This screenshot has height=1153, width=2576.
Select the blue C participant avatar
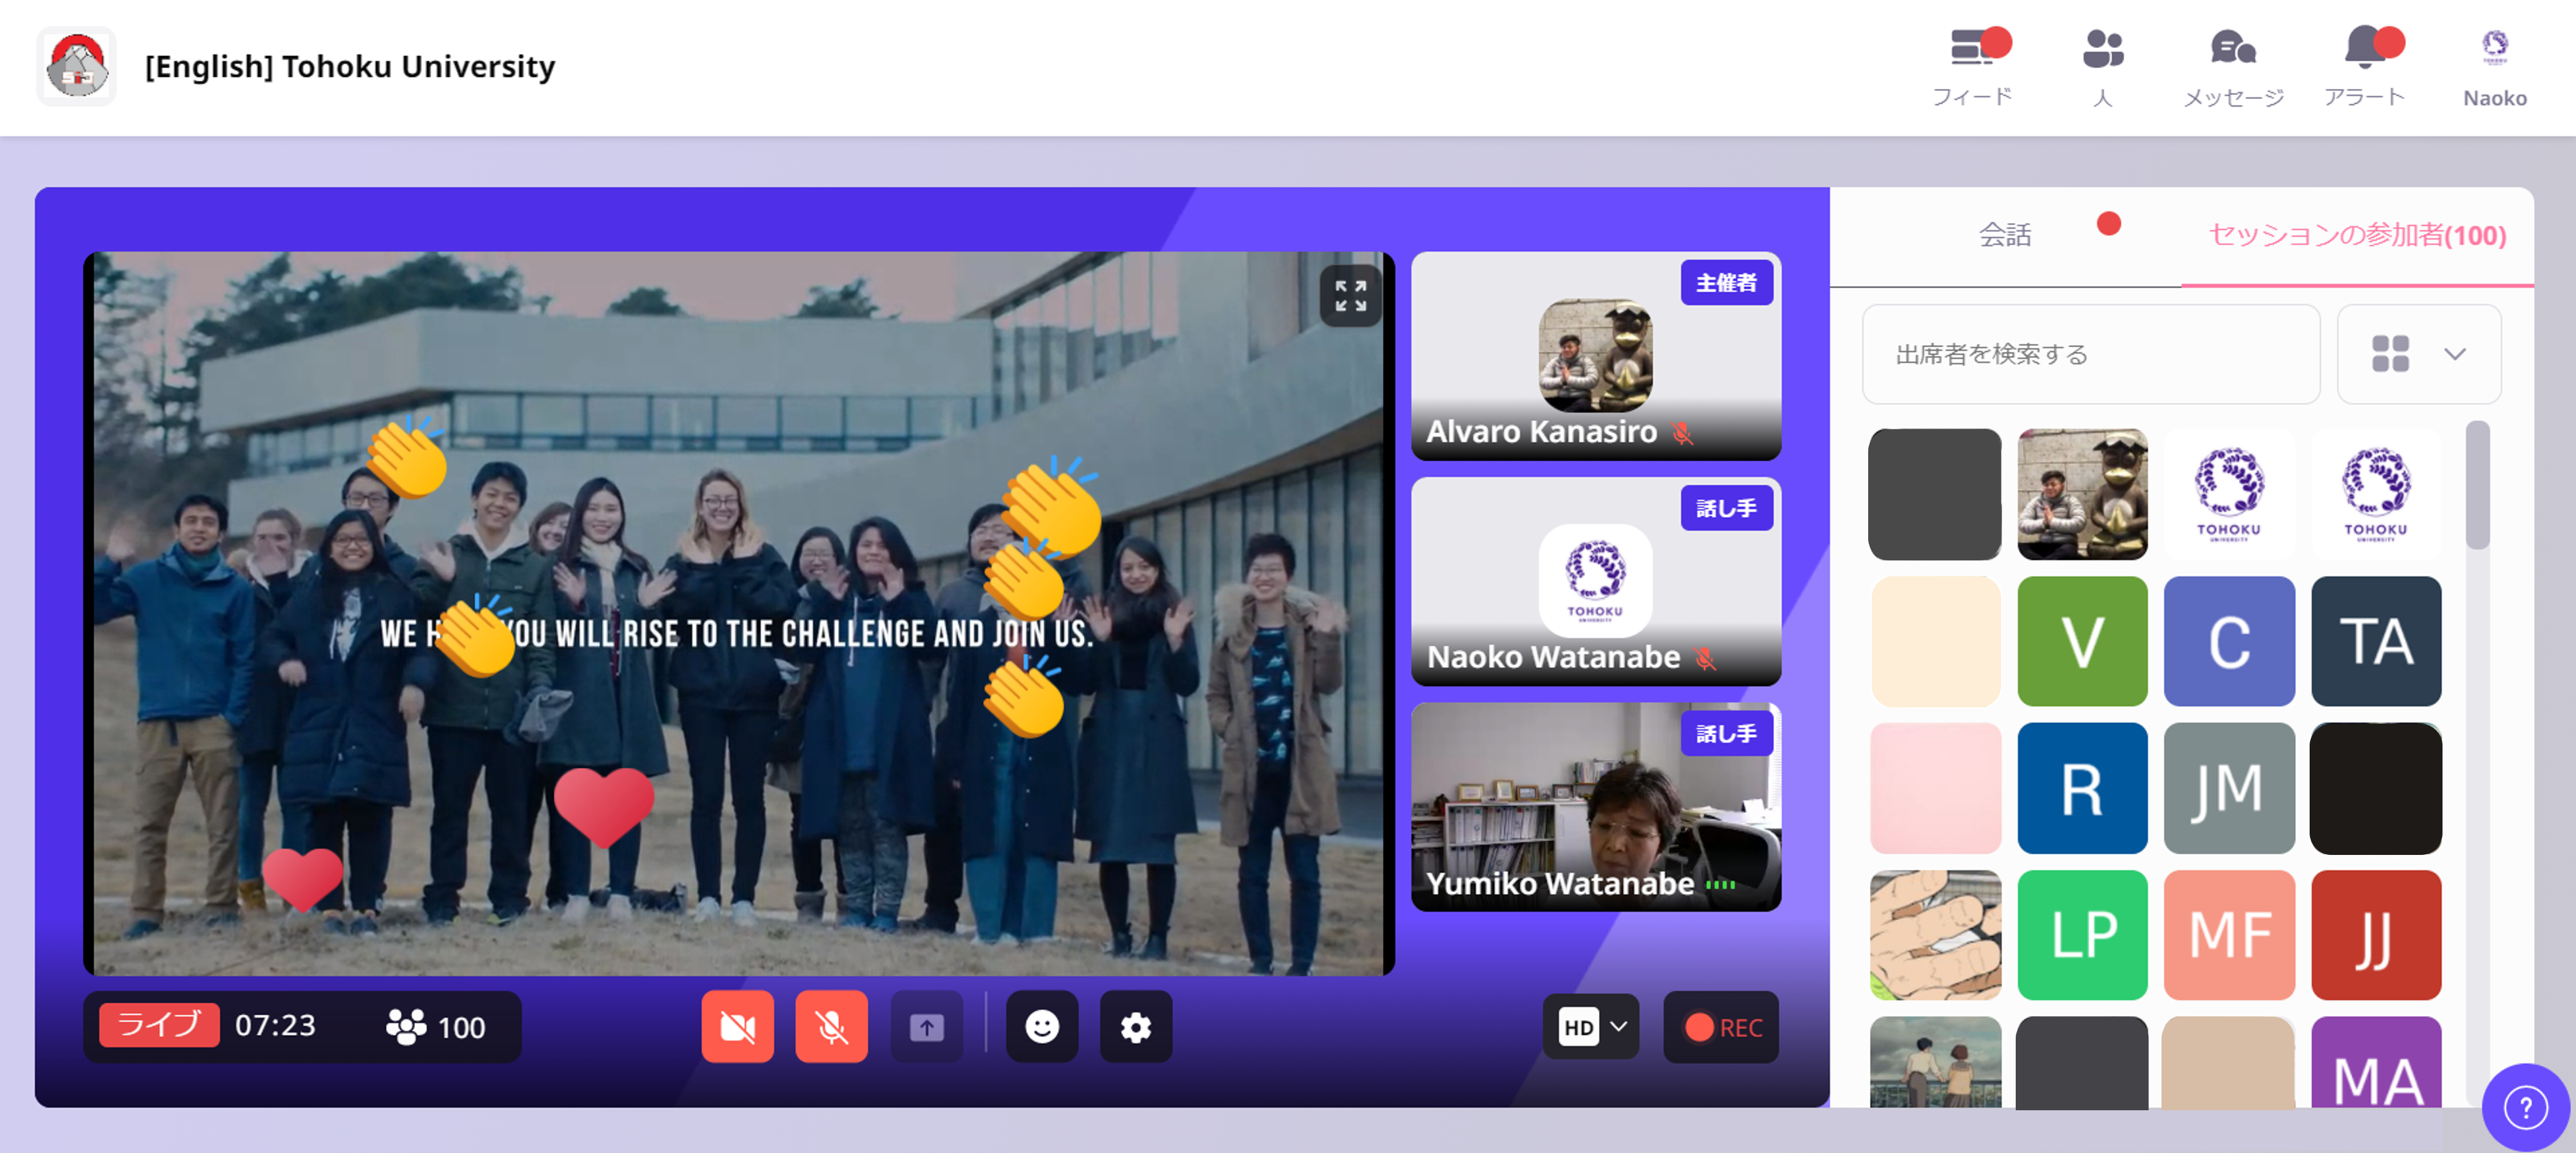pos(2229,641)
